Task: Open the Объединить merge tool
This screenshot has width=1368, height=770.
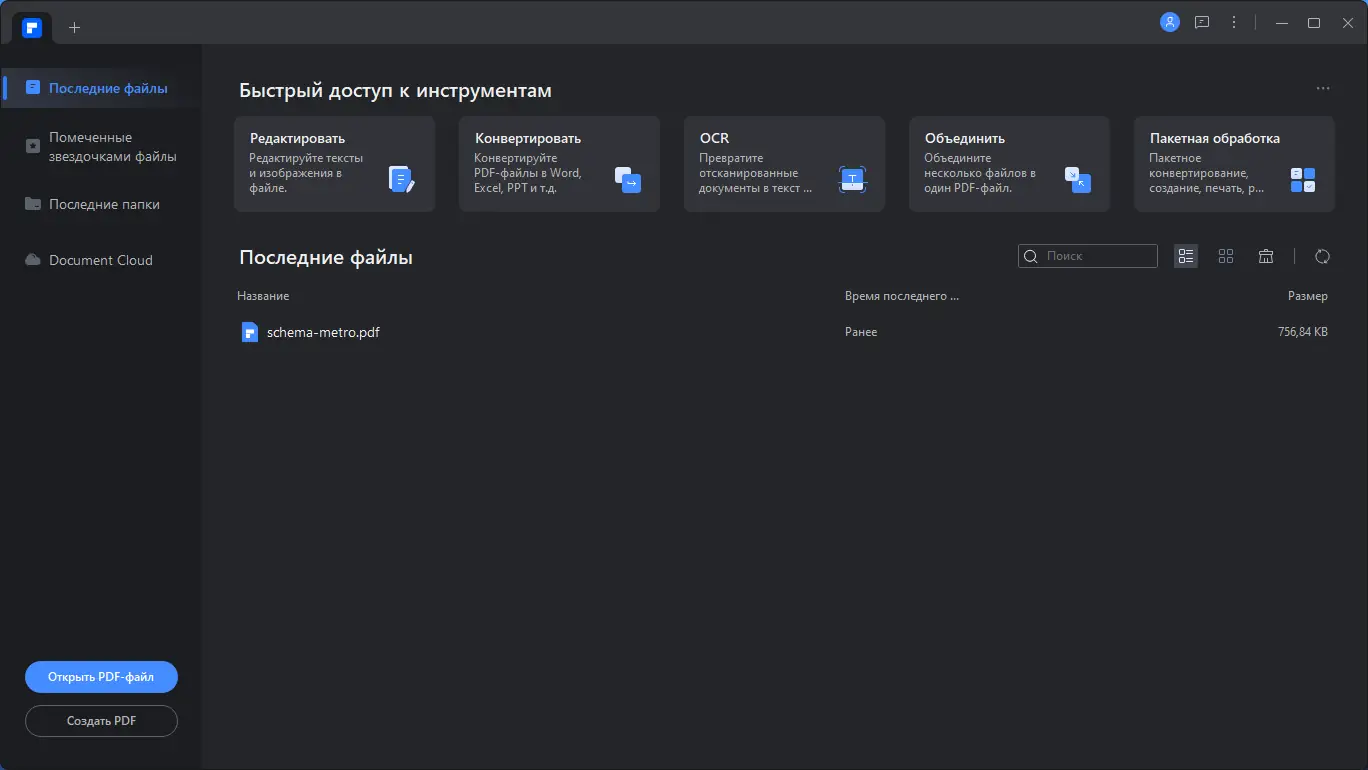Action: 1009,164
